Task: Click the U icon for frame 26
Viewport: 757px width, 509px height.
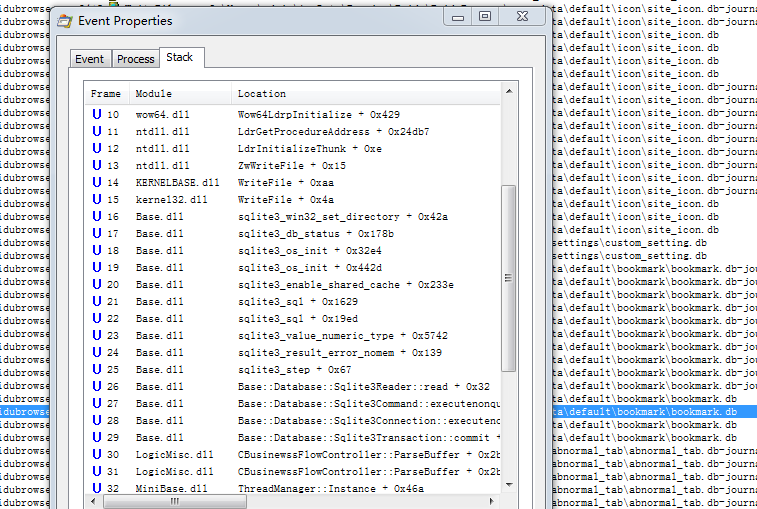Action: point(97,386)
